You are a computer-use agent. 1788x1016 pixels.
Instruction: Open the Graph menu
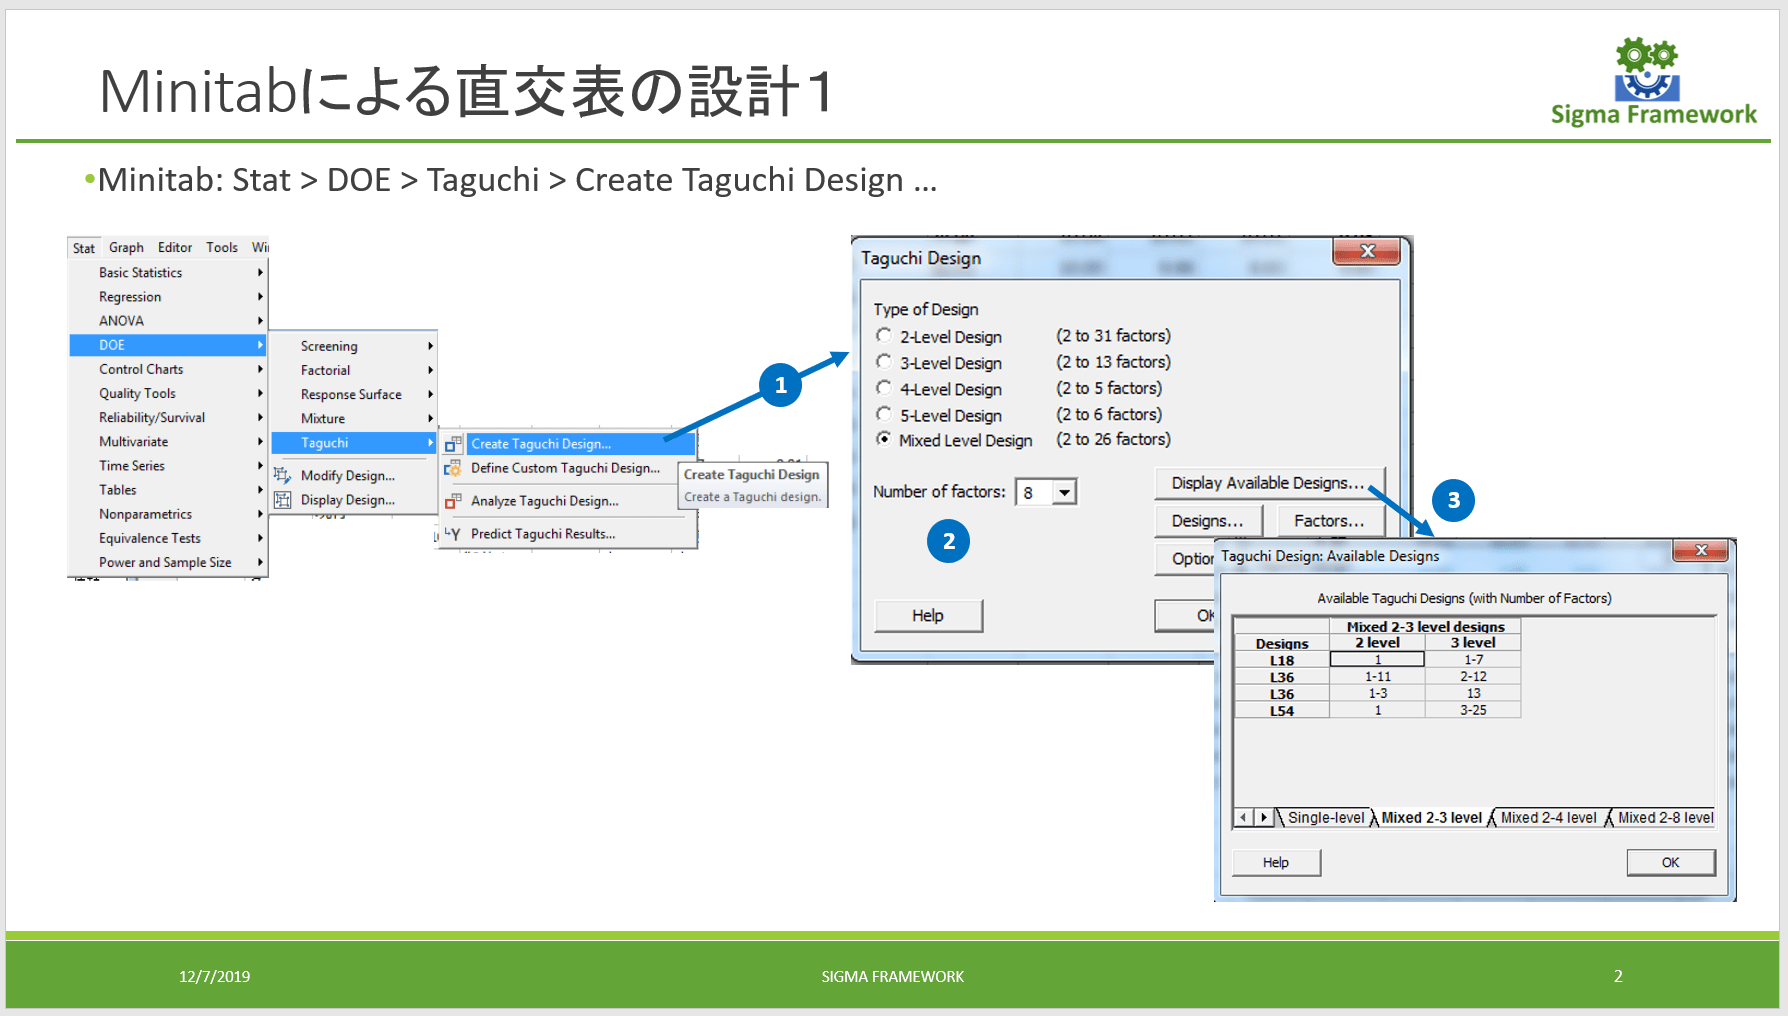point(126,247)
